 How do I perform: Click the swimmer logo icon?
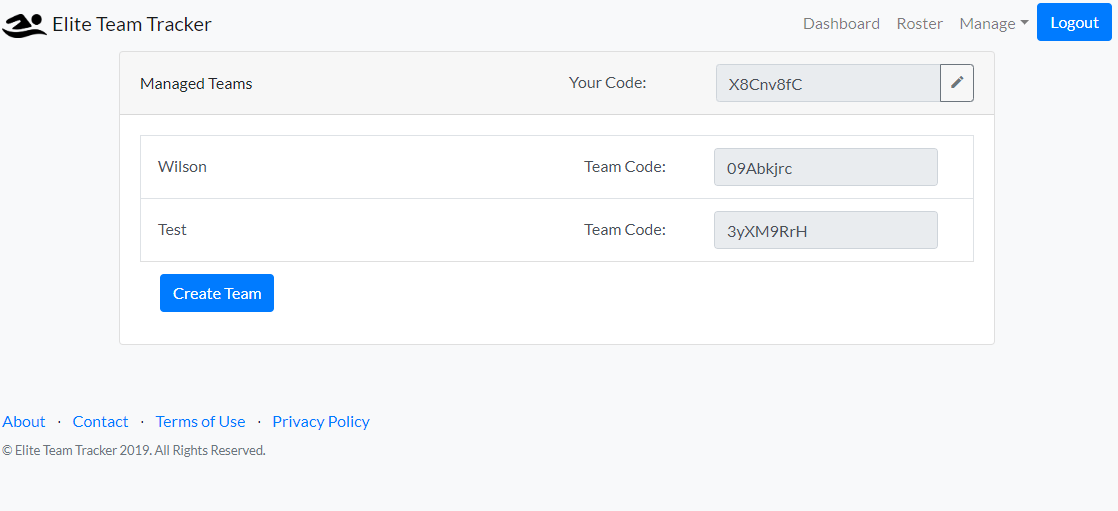[x=24, y=25]
